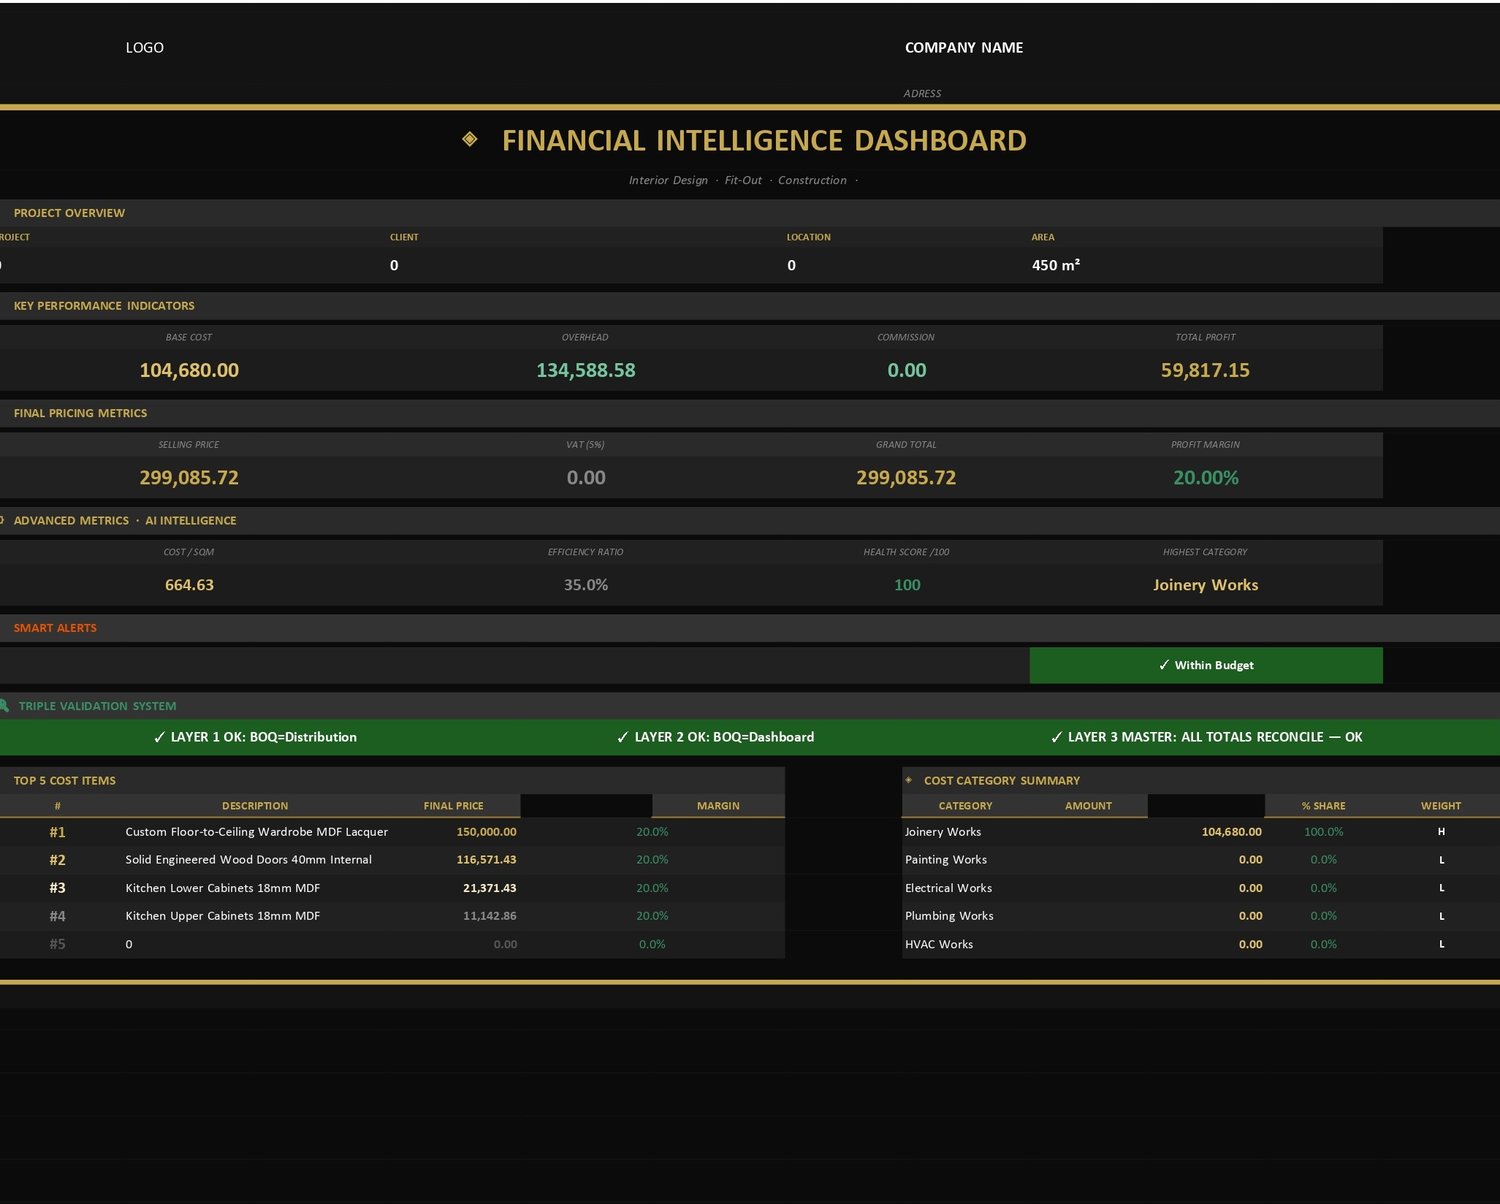Select the Grand Total value 299,085.72

pyautogui.click(x=906, y=478)
